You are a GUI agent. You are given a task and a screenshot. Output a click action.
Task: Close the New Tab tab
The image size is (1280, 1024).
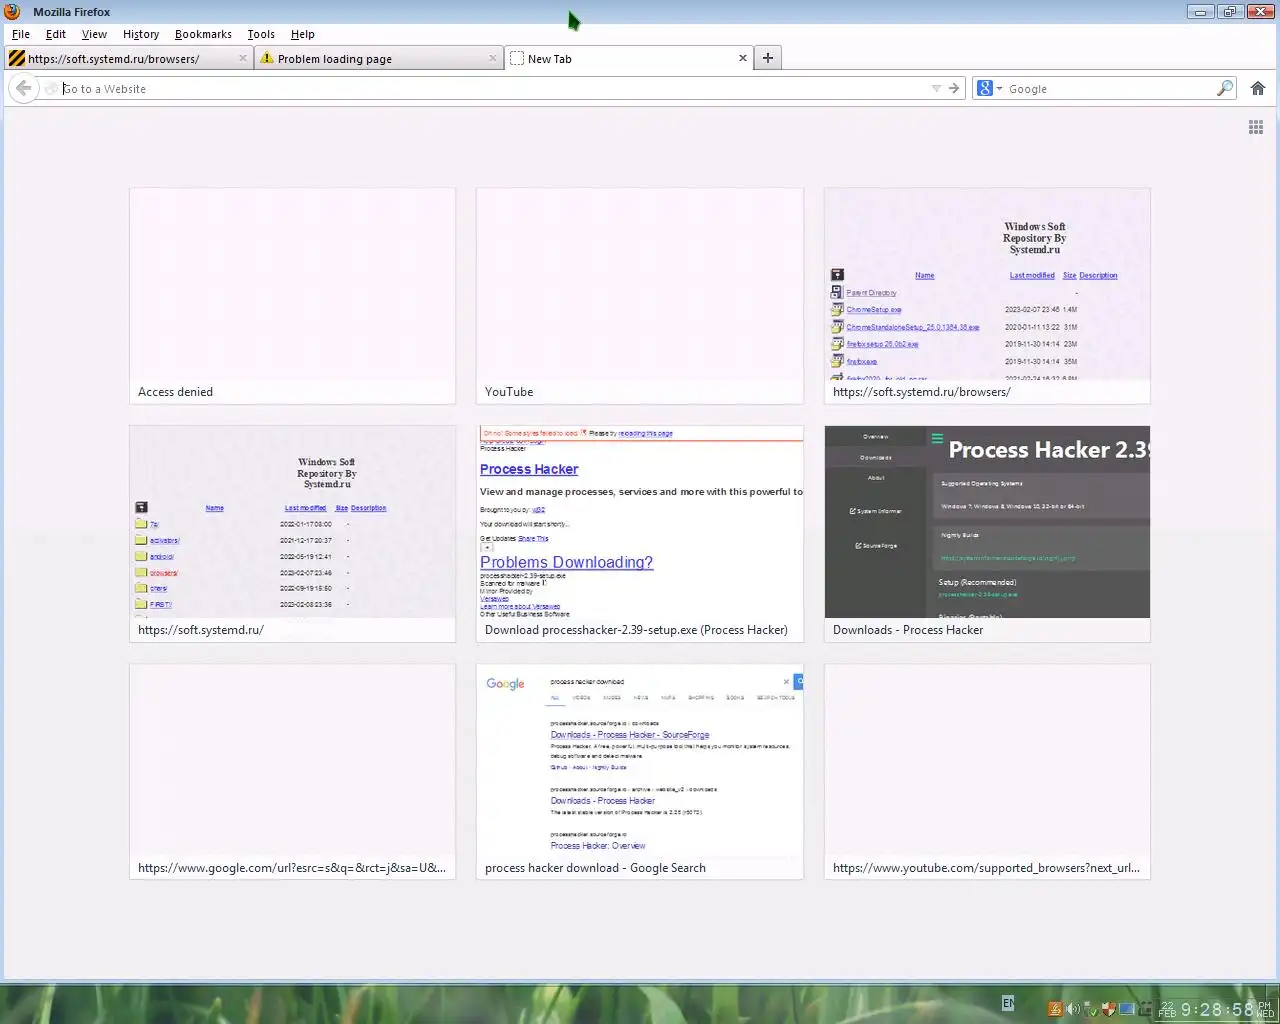click(x=742, y=58)
